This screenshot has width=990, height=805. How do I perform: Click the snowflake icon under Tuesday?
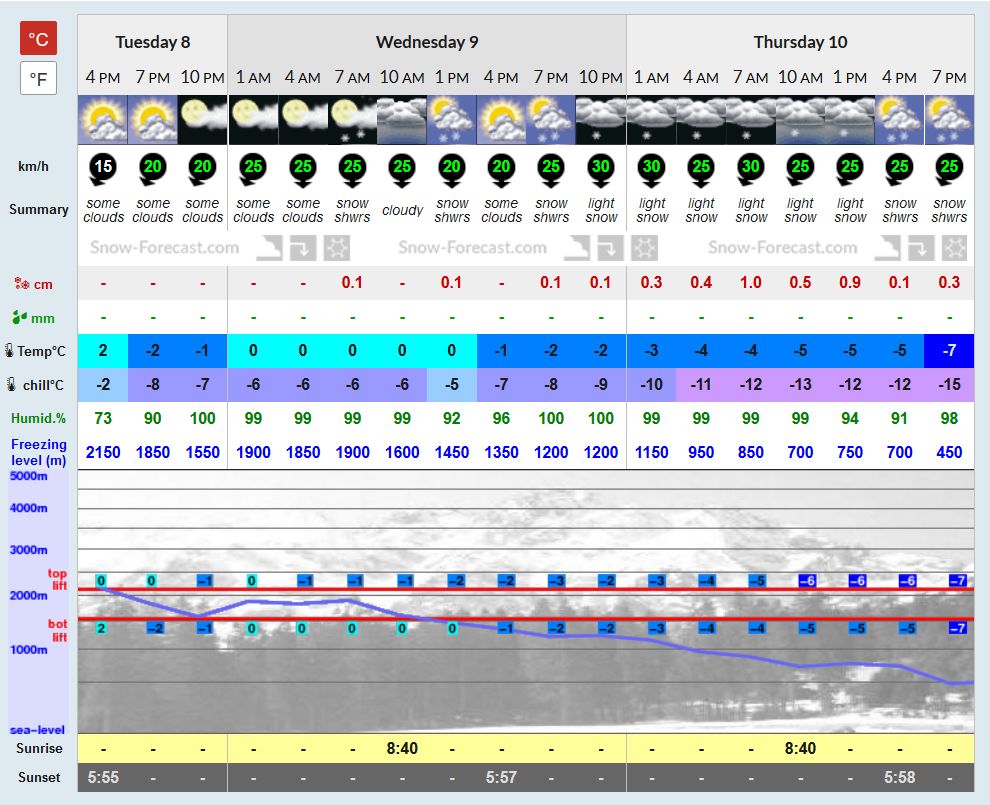click(337, 248)
